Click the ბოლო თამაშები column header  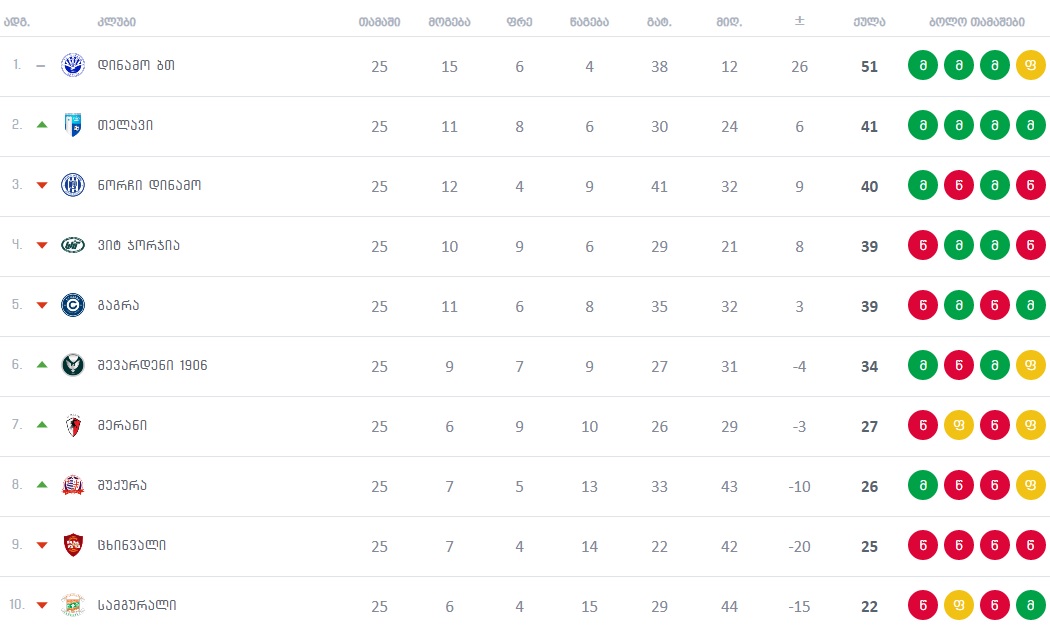point(976,22)
